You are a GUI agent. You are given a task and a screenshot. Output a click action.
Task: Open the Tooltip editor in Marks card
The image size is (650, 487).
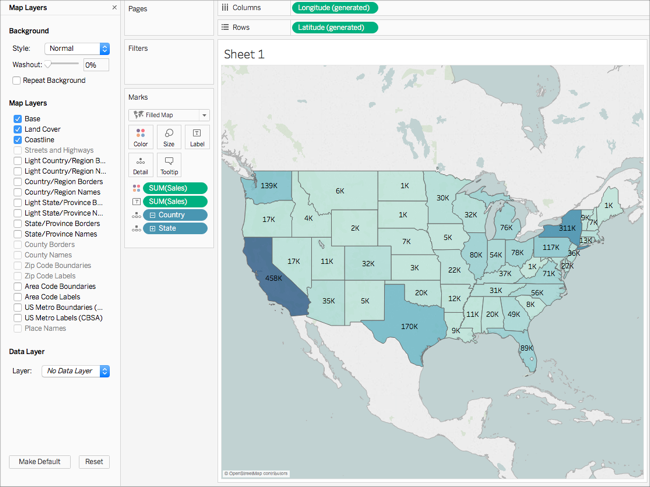pyautogui.click(x=168, y=165)
